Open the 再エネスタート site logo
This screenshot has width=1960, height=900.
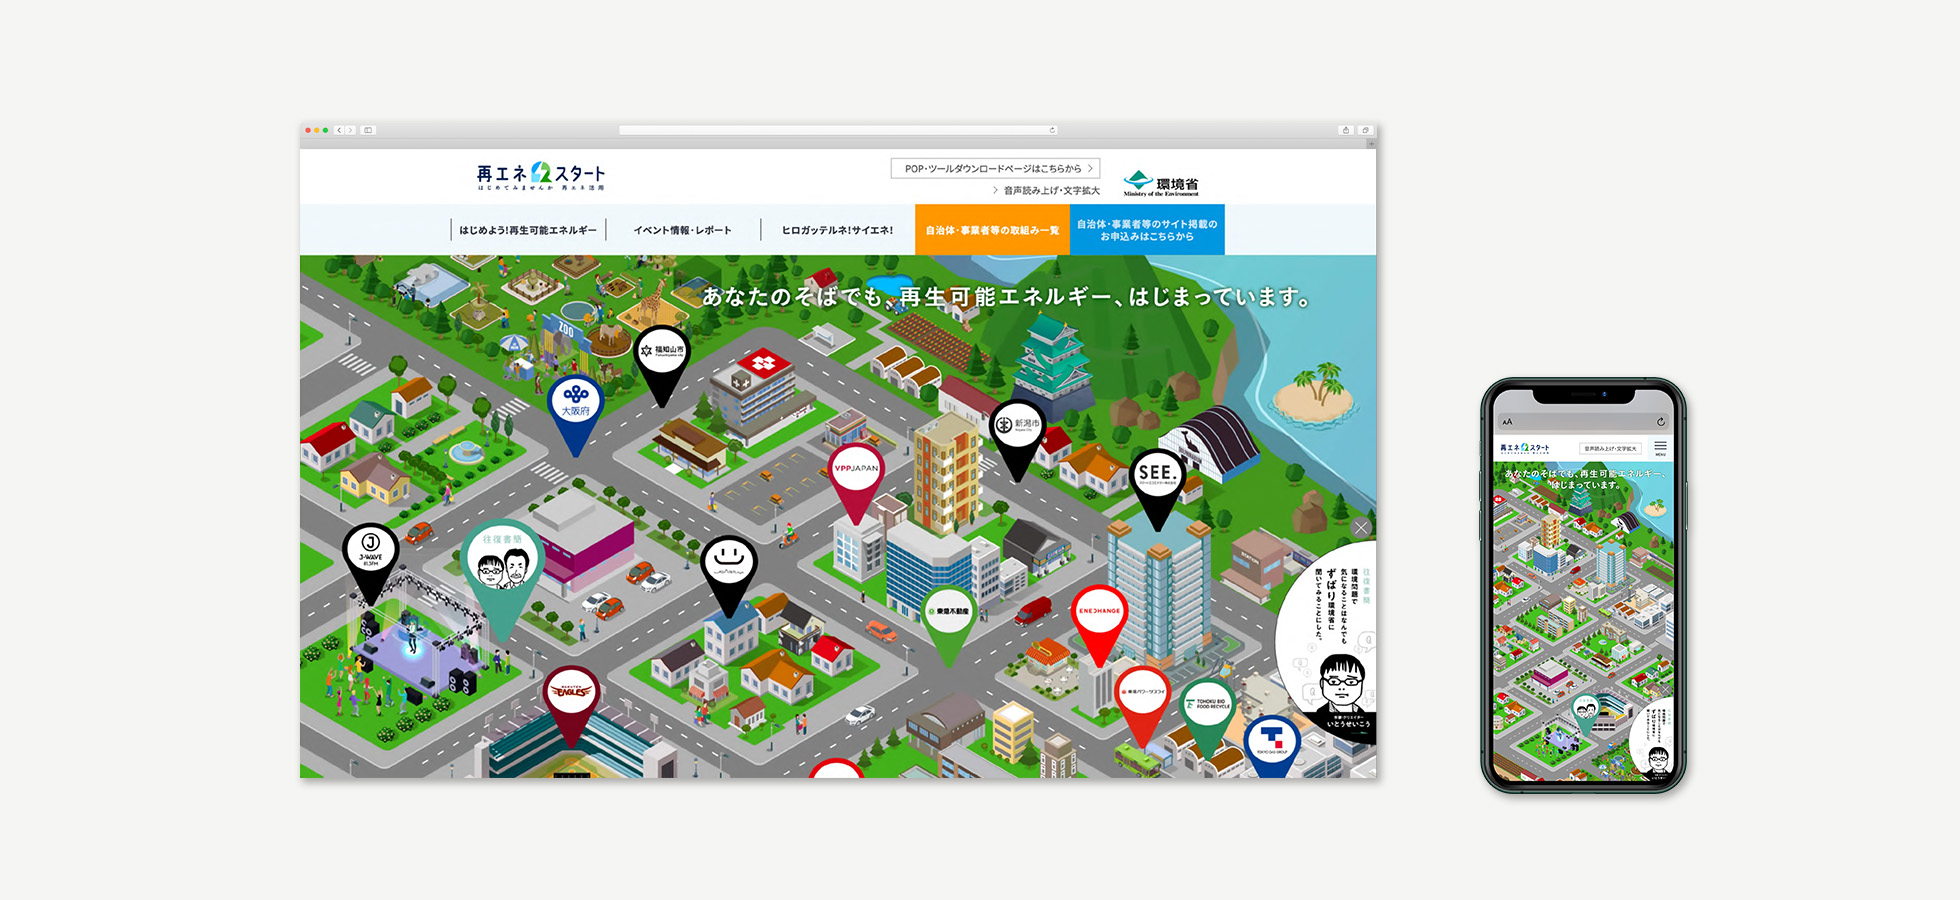click(x=541, y=176)
